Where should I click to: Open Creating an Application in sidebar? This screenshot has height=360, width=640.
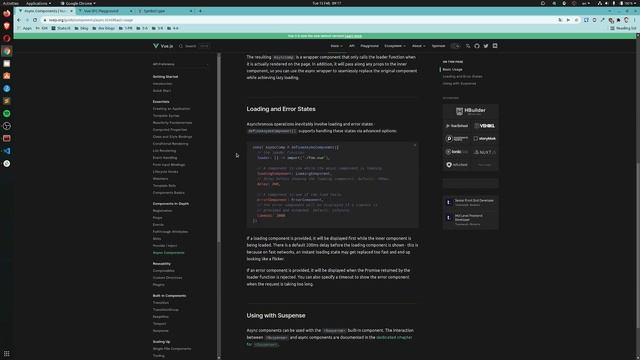click(x=171, y=109)
